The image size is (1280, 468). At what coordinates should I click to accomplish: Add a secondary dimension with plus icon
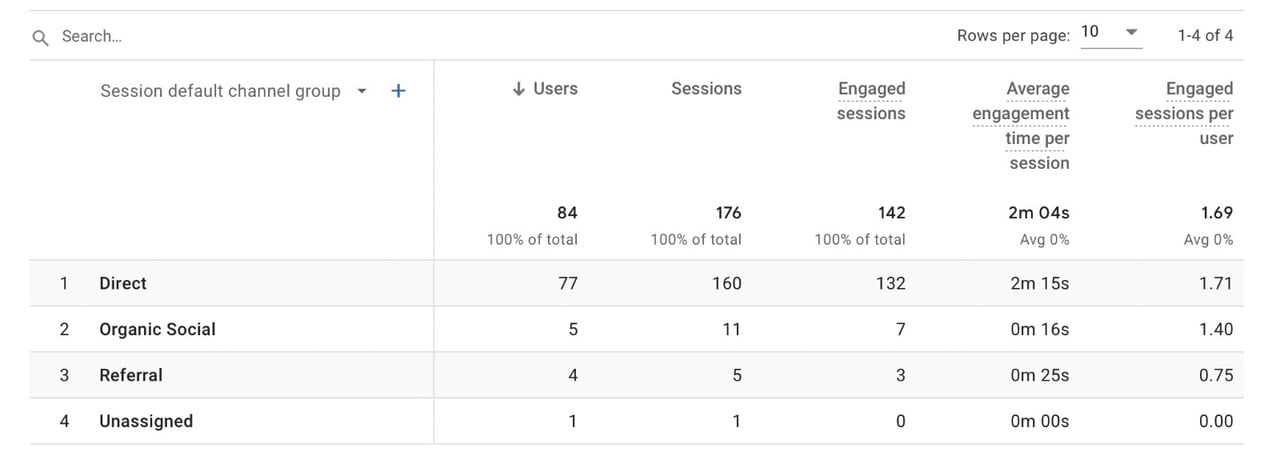point(398,91)
